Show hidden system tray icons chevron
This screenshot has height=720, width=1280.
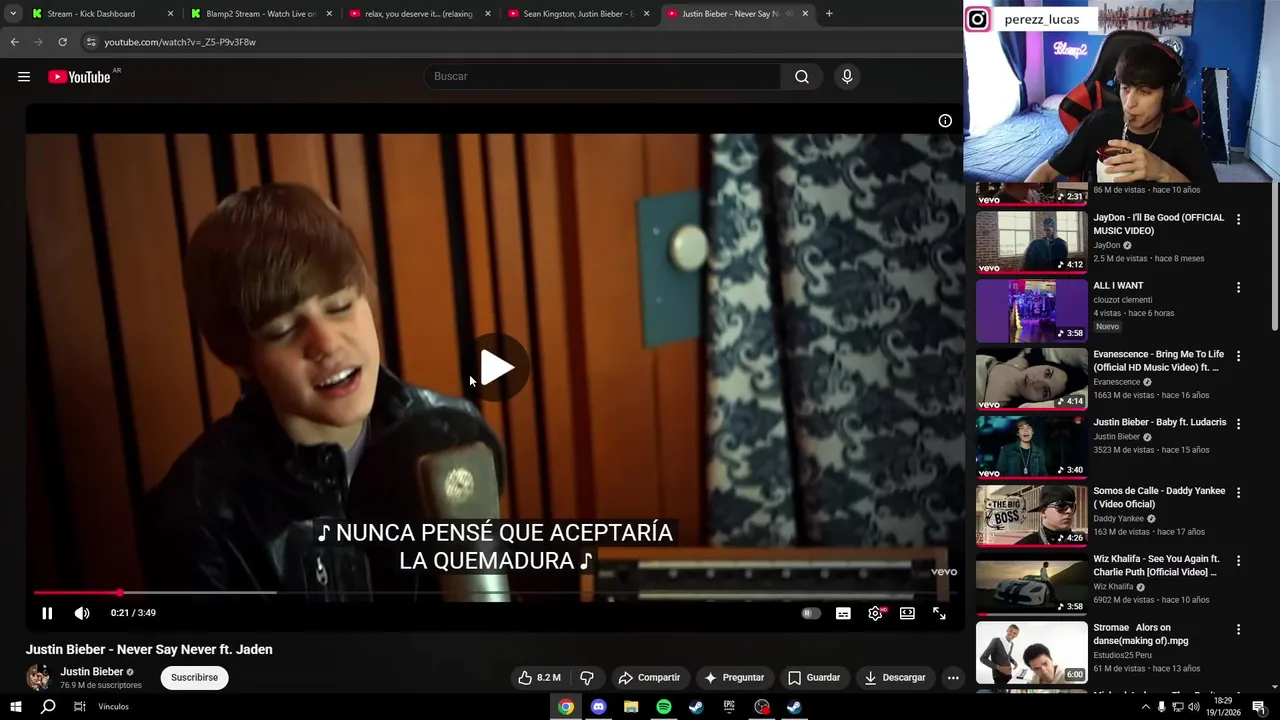click(x=1145, y=707)
